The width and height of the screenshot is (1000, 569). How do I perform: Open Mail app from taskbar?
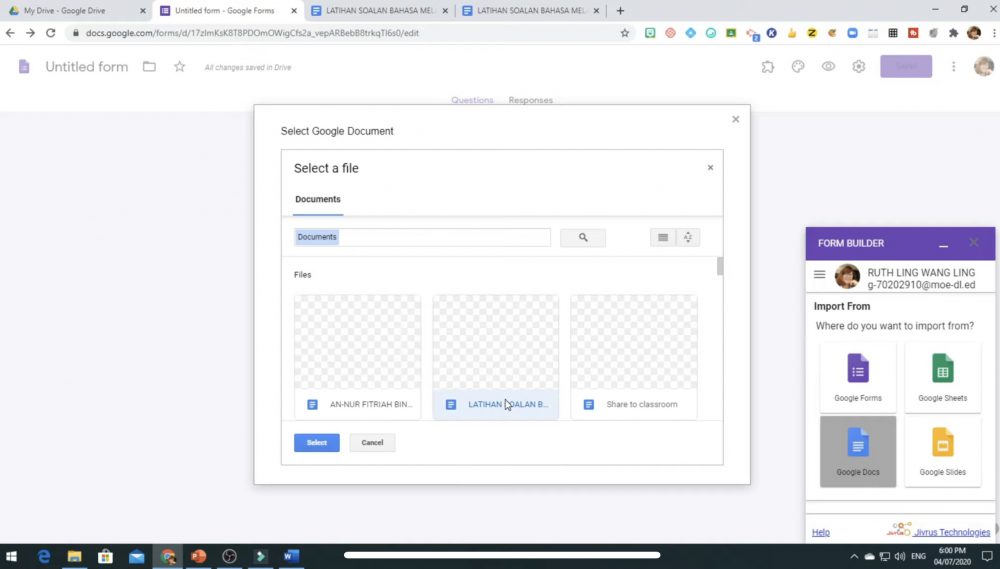pyautogui.click(x=136, y=557)
